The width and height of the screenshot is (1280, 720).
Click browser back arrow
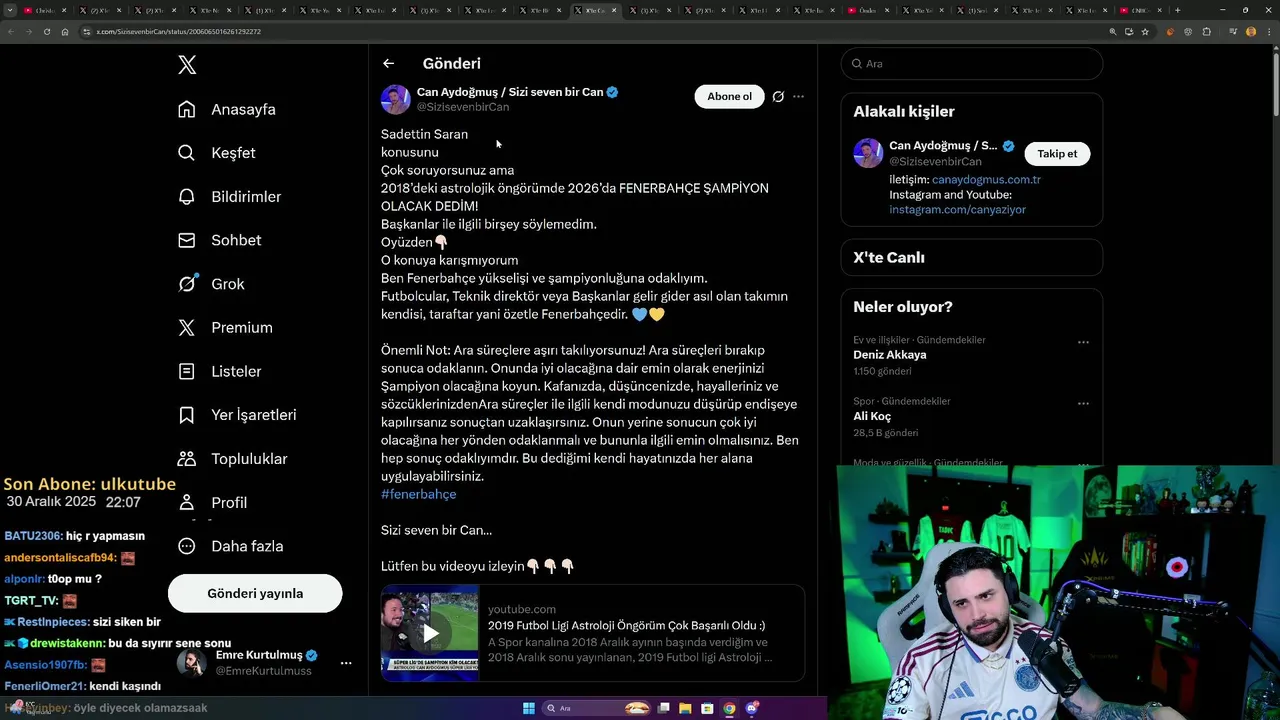click(11, 31)
